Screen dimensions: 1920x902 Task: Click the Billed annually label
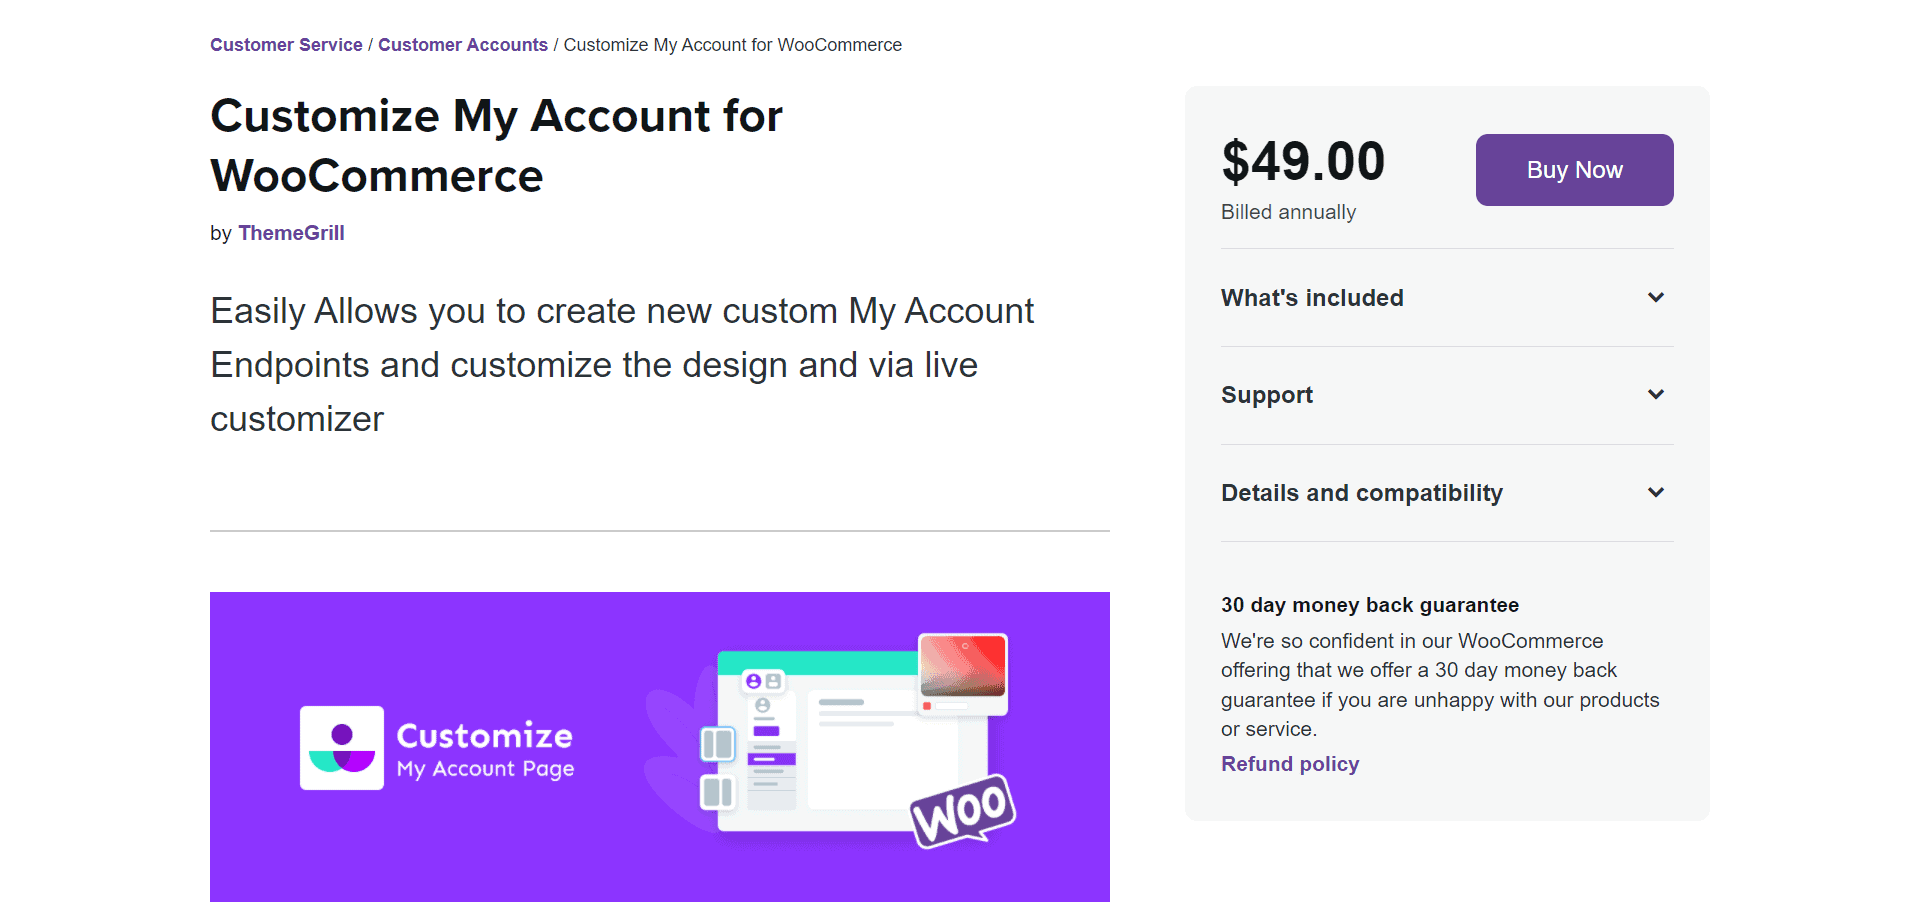1288,212
